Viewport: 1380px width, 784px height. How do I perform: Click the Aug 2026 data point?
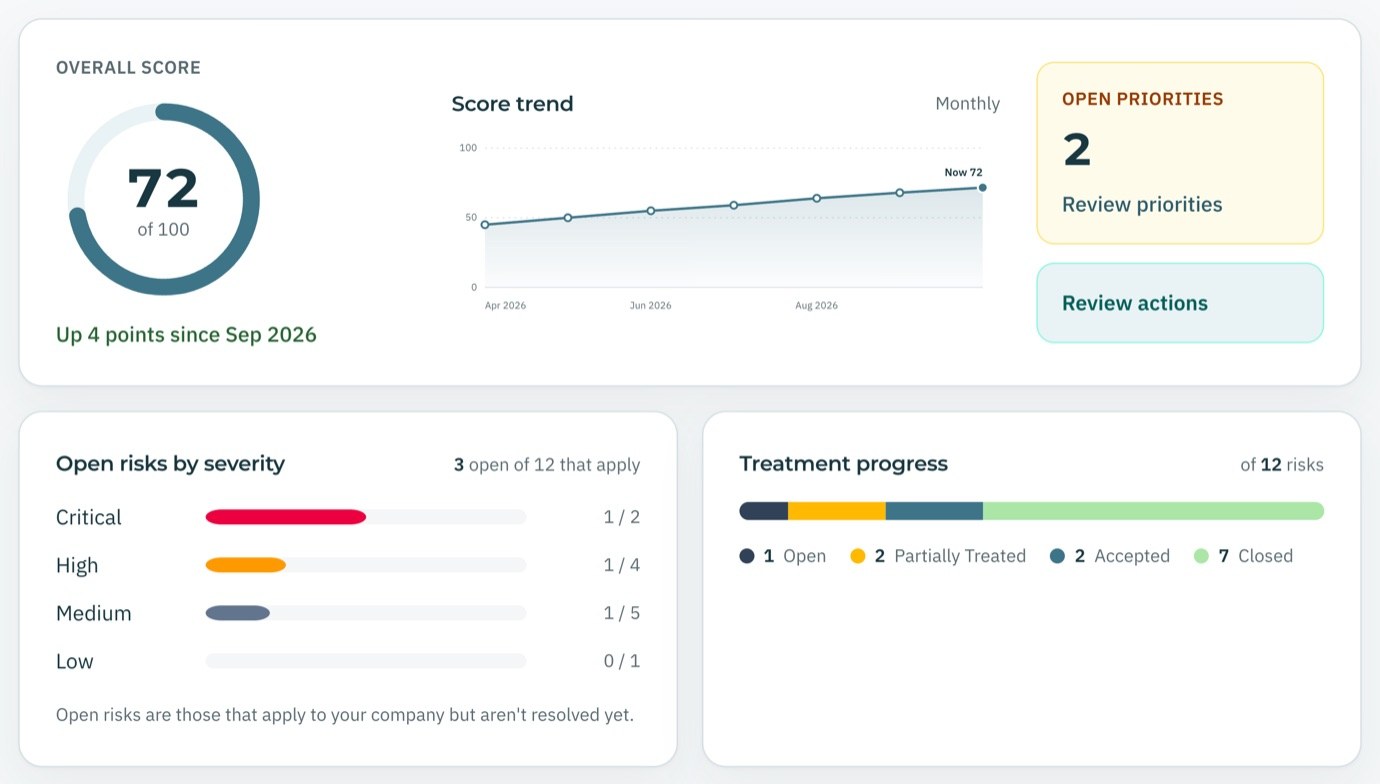point(817,198)
